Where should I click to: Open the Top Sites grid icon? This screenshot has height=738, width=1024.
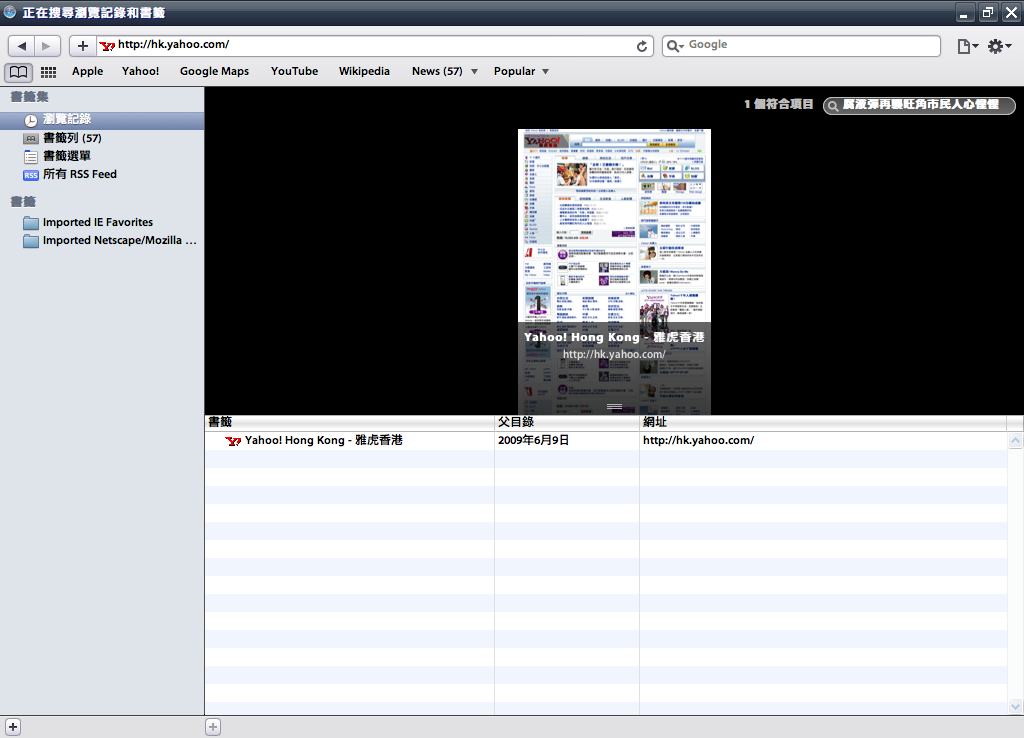[48, 72]
